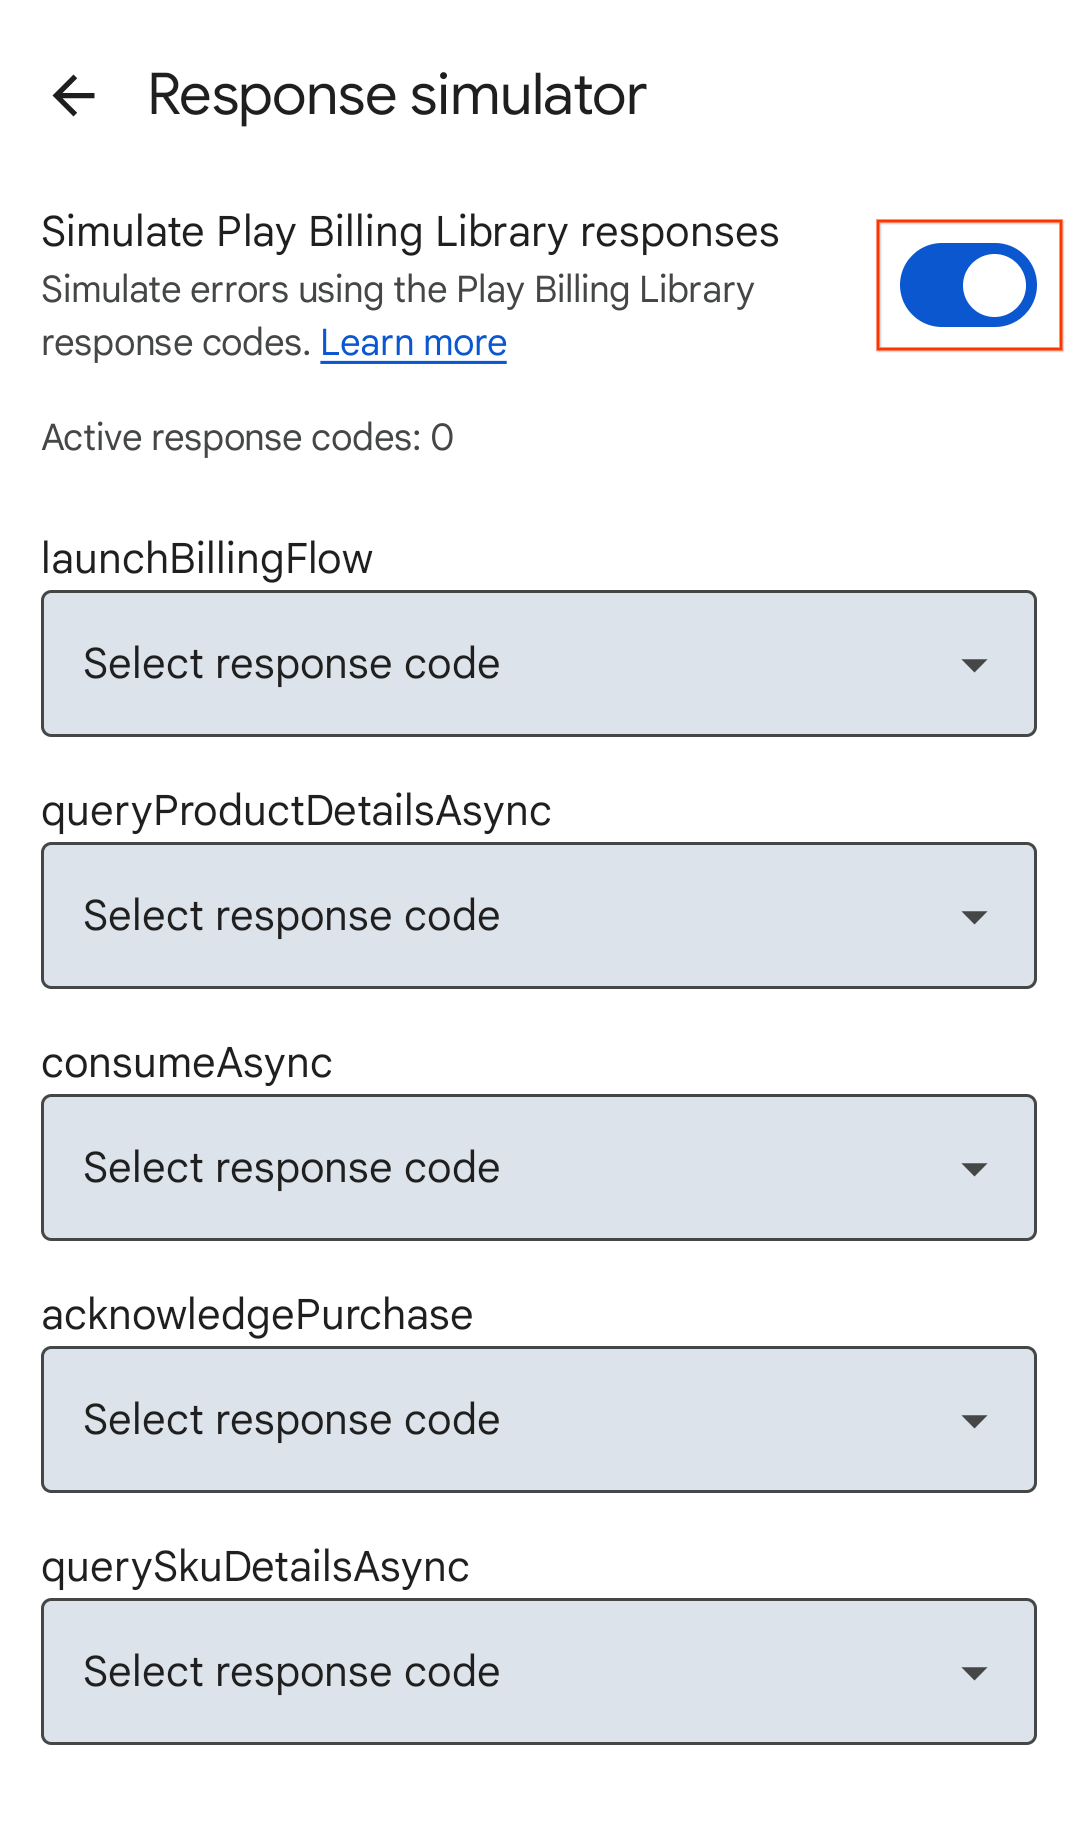Expand the acknowledgePurchase response code dropdown
This screenshot has height=1831, width=1079.
539,1420
